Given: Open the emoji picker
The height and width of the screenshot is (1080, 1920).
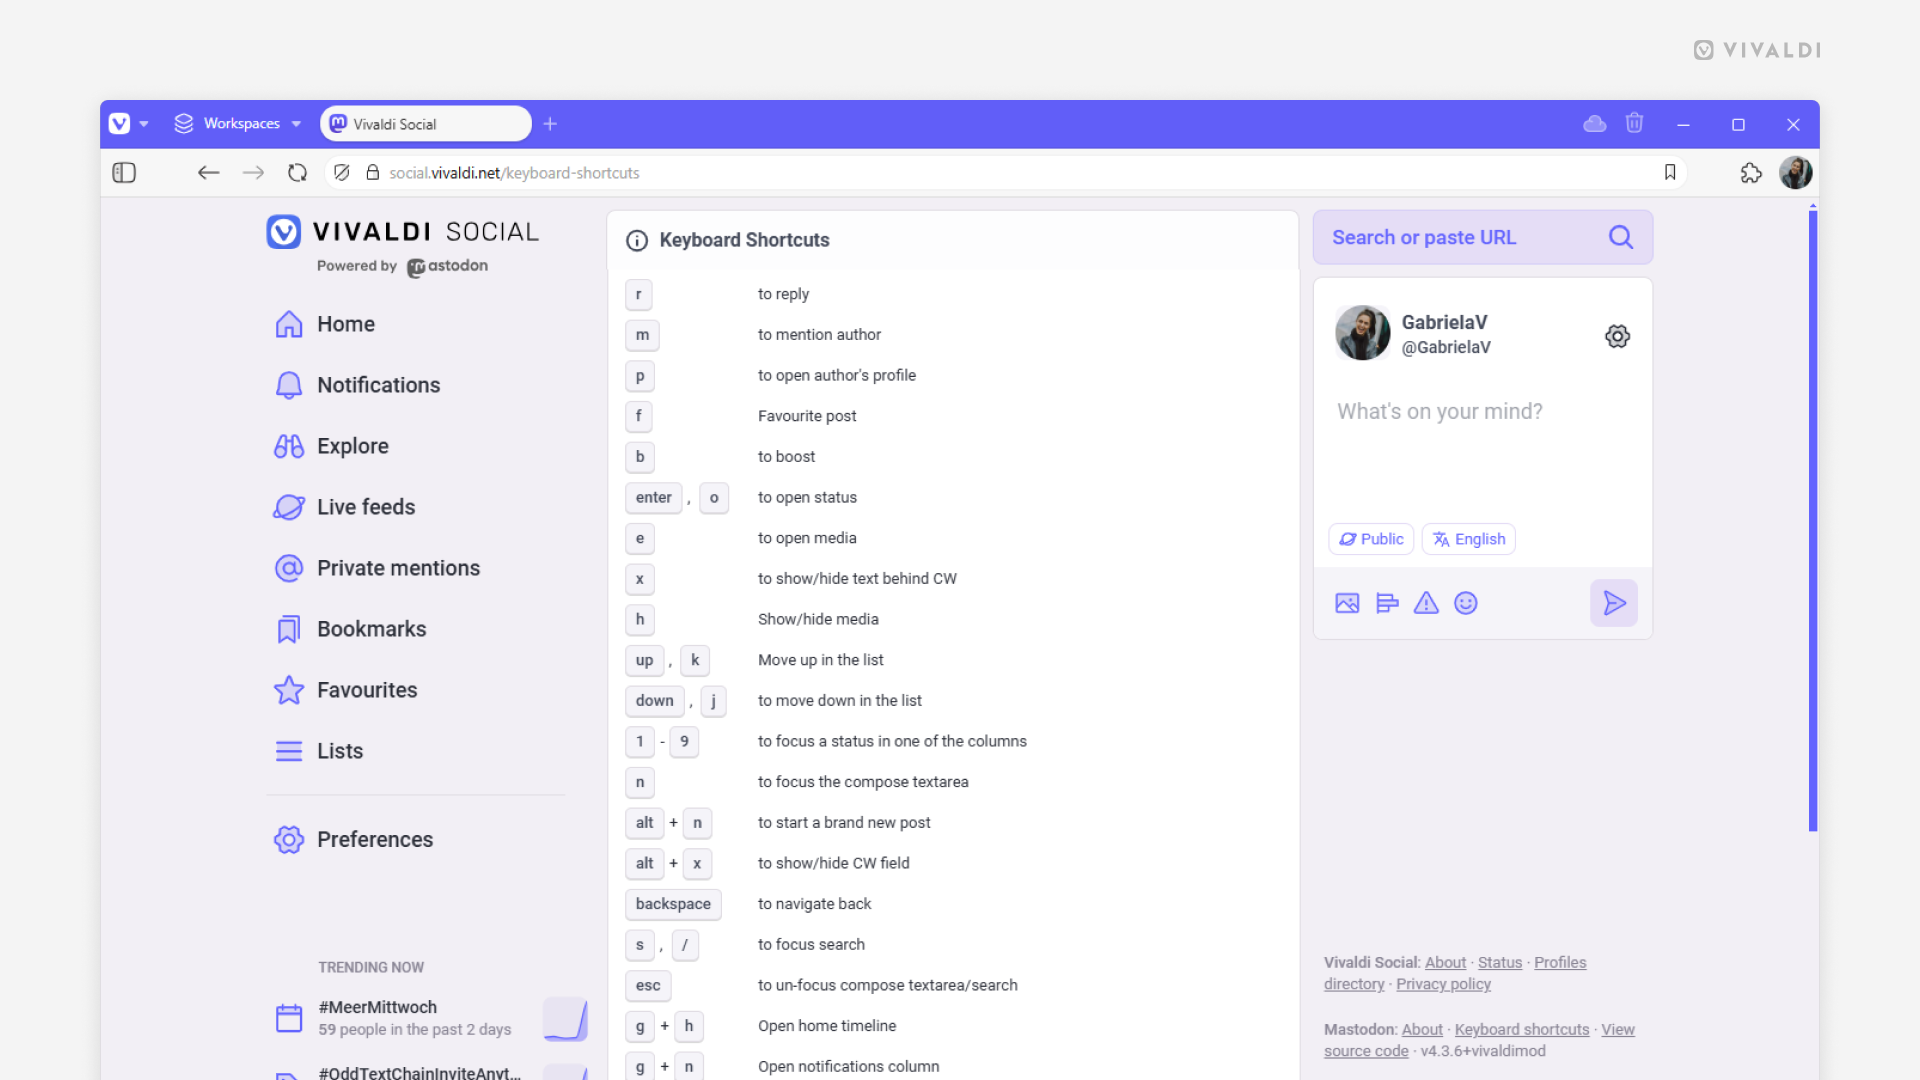Looking at the screenshot, I should [1466, 603].
